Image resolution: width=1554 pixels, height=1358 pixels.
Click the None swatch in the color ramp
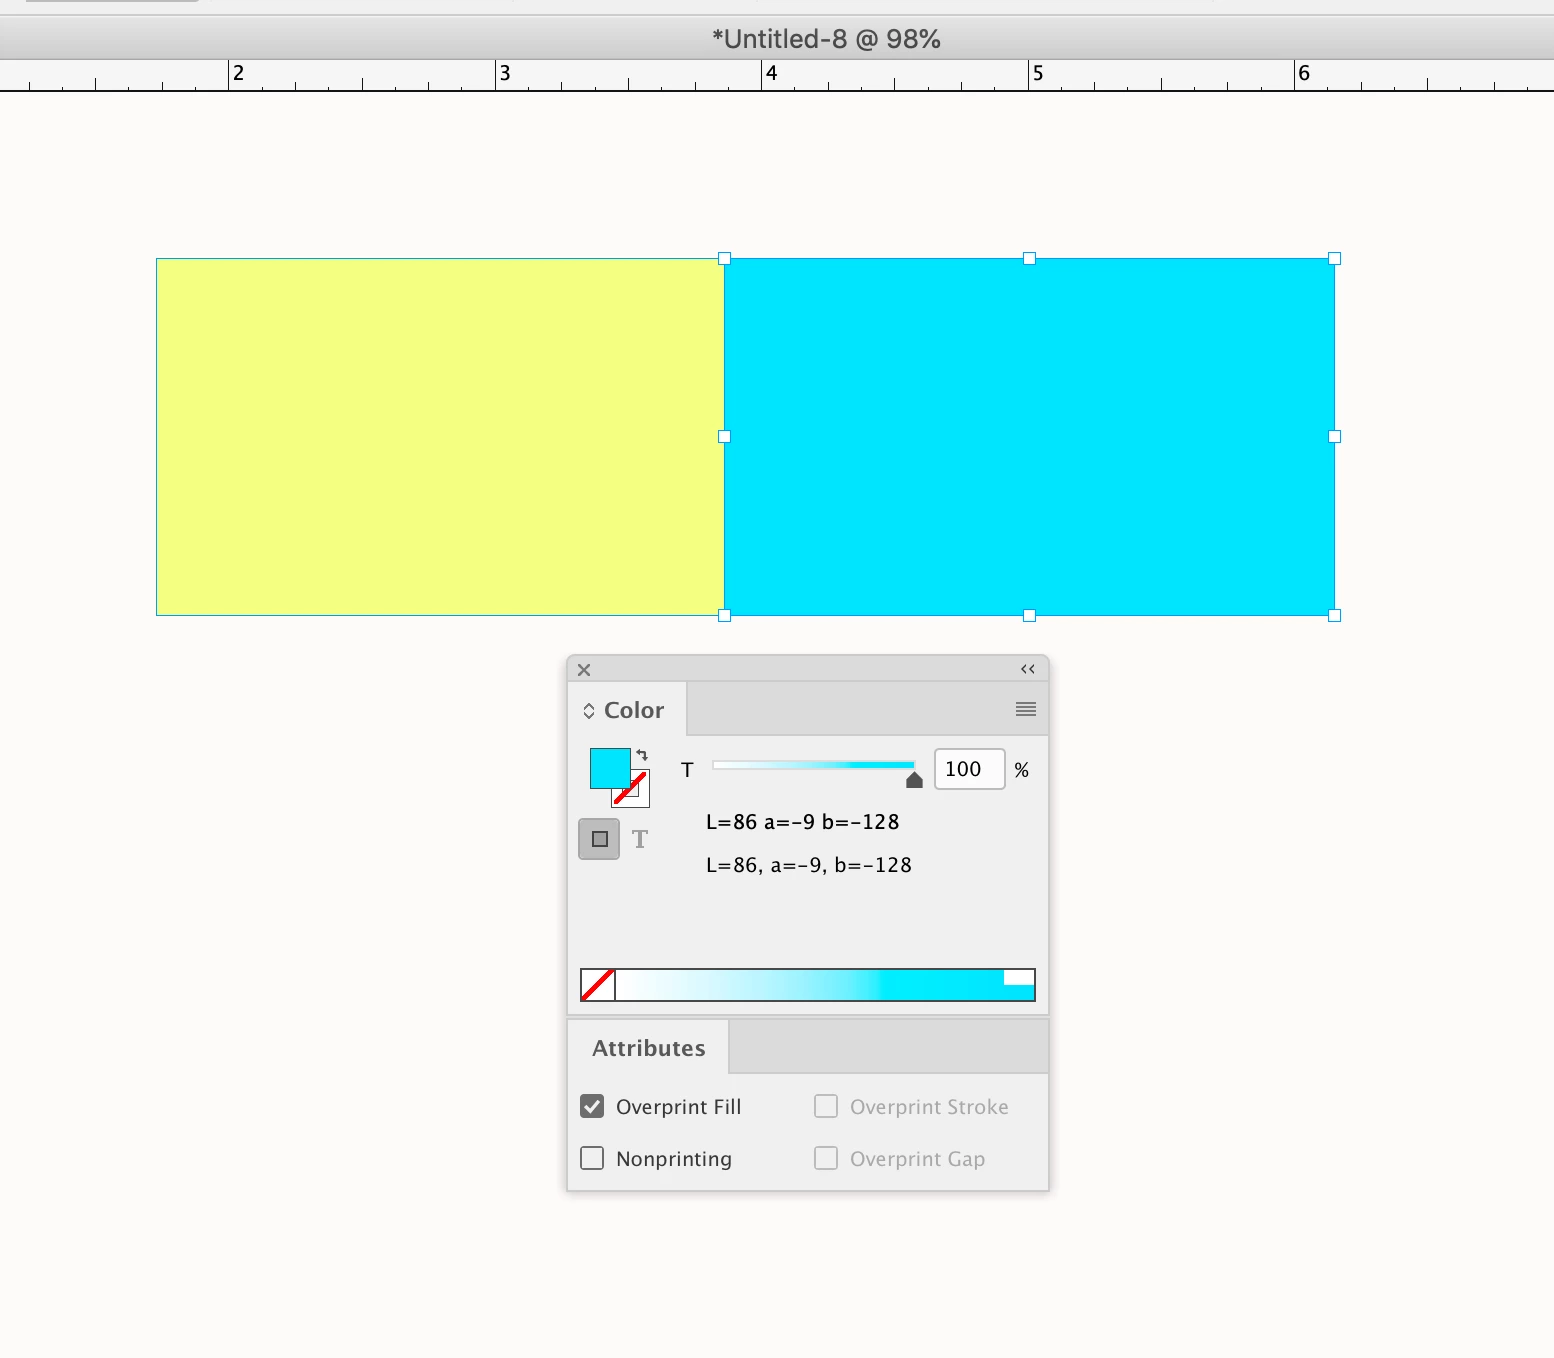(x=598, y=985)
